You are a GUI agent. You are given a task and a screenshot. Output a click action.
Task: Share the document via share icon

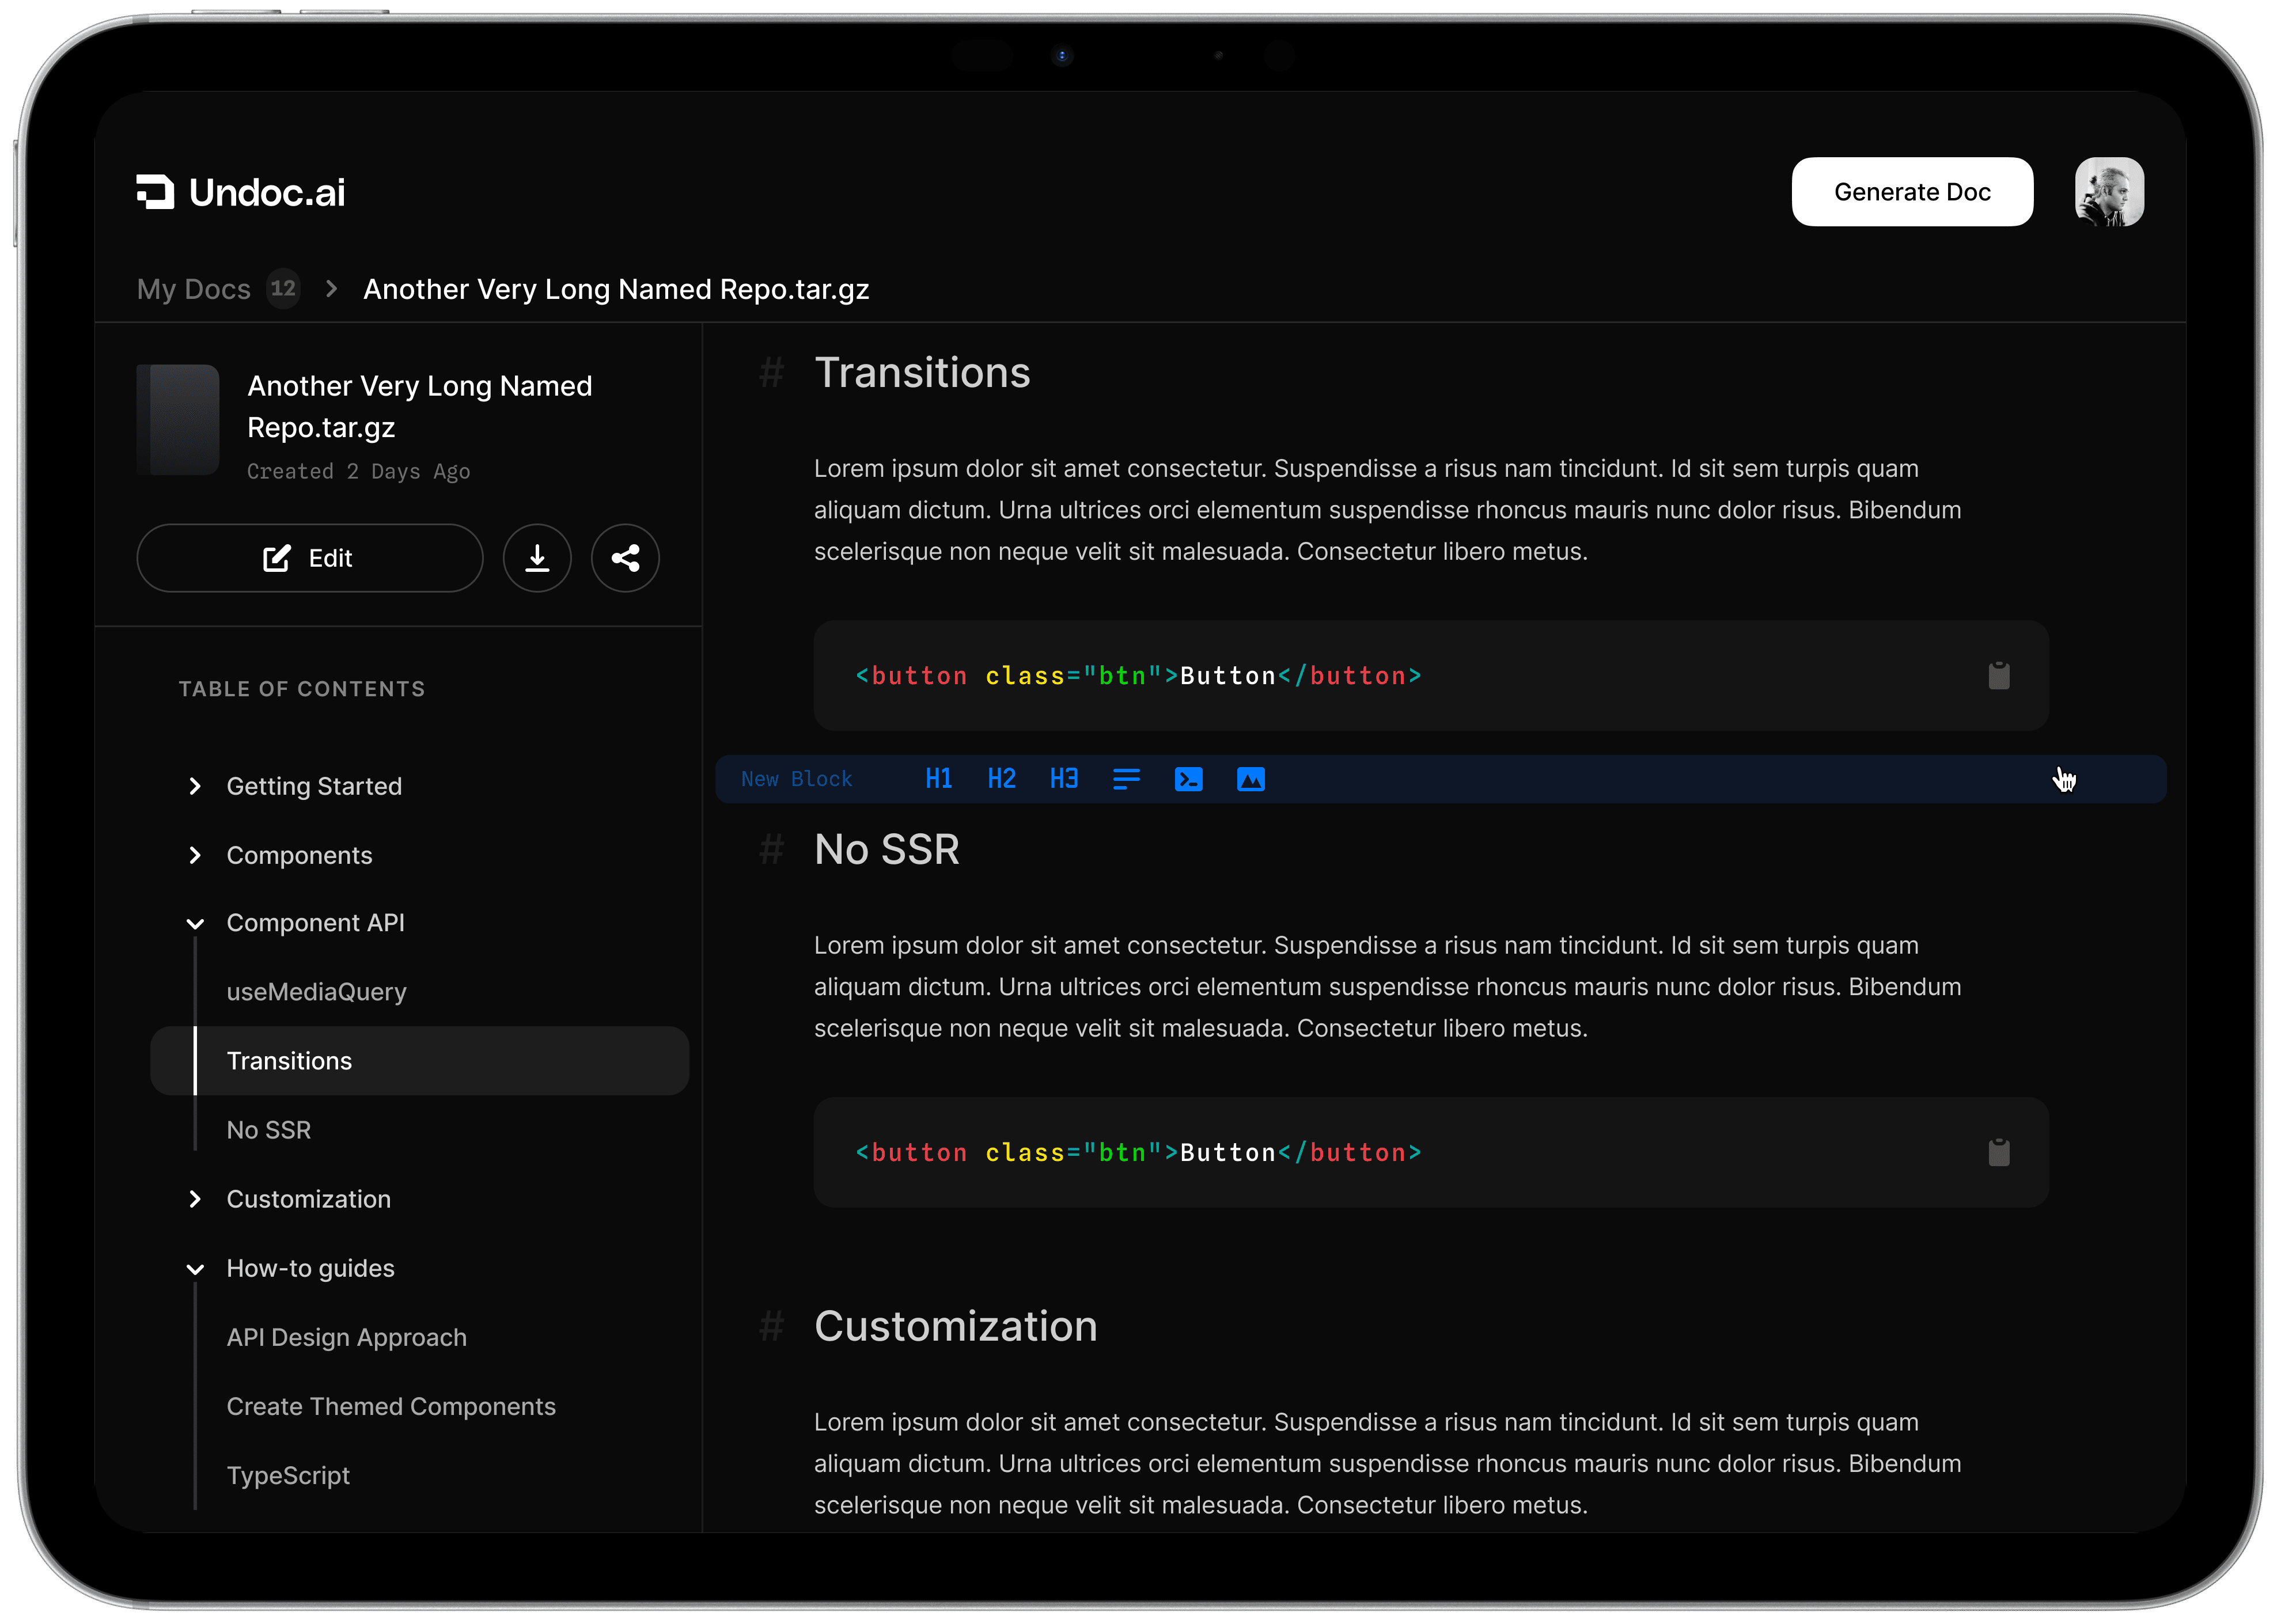[625, 558]
